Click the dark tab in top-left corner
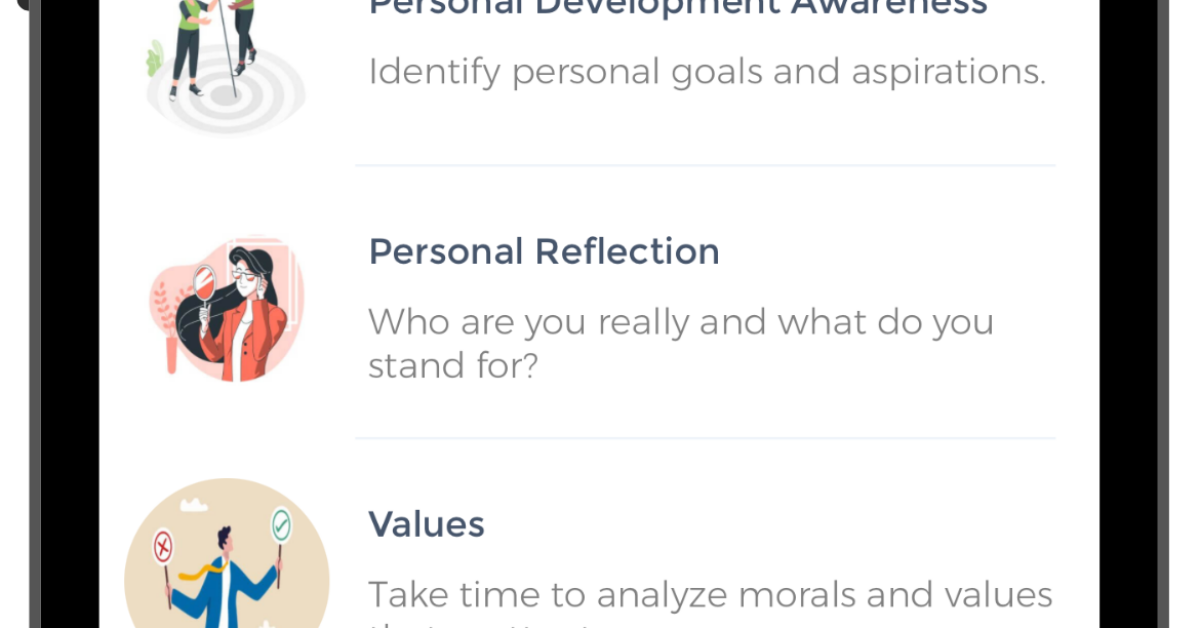This screenshot has height=628, width=1200. pyautogui.click(x=14, y=6)
